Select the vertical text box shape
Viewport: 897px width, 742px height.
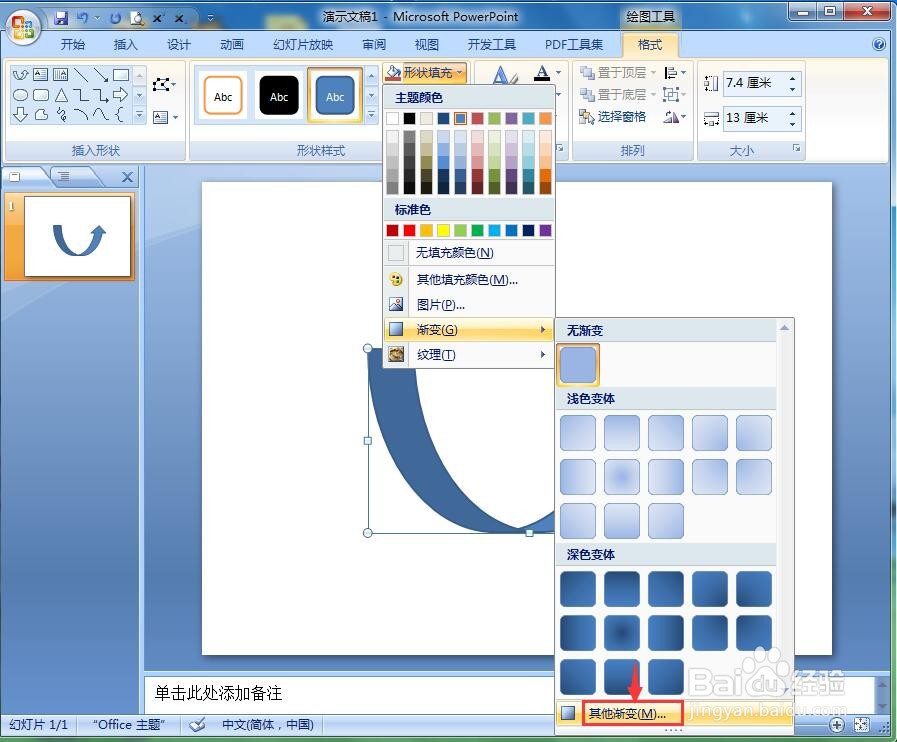click(60, 74)
